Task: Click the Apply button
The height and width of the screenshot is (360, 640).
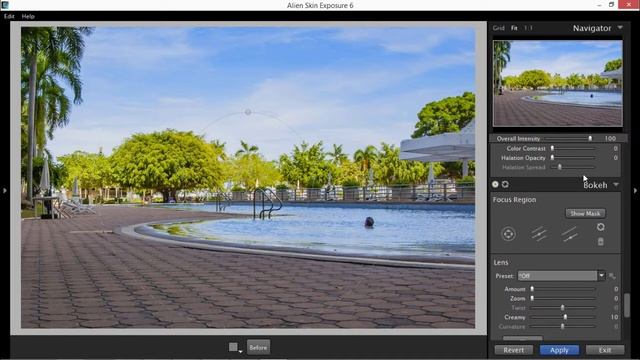Action: (x=559, y=350)
